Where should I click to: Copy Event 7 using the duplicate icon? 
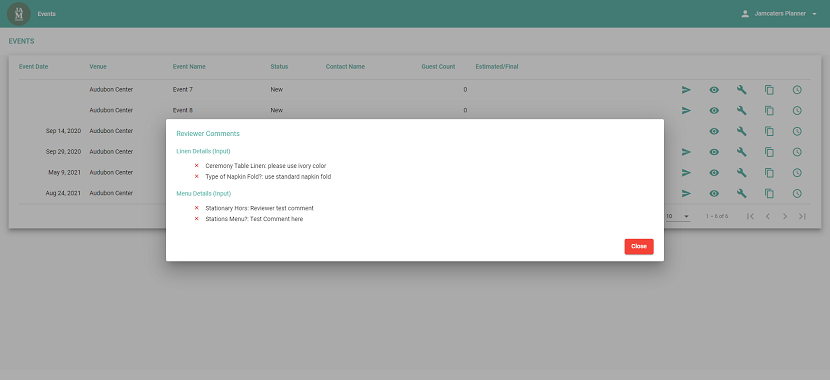(769, 90)
